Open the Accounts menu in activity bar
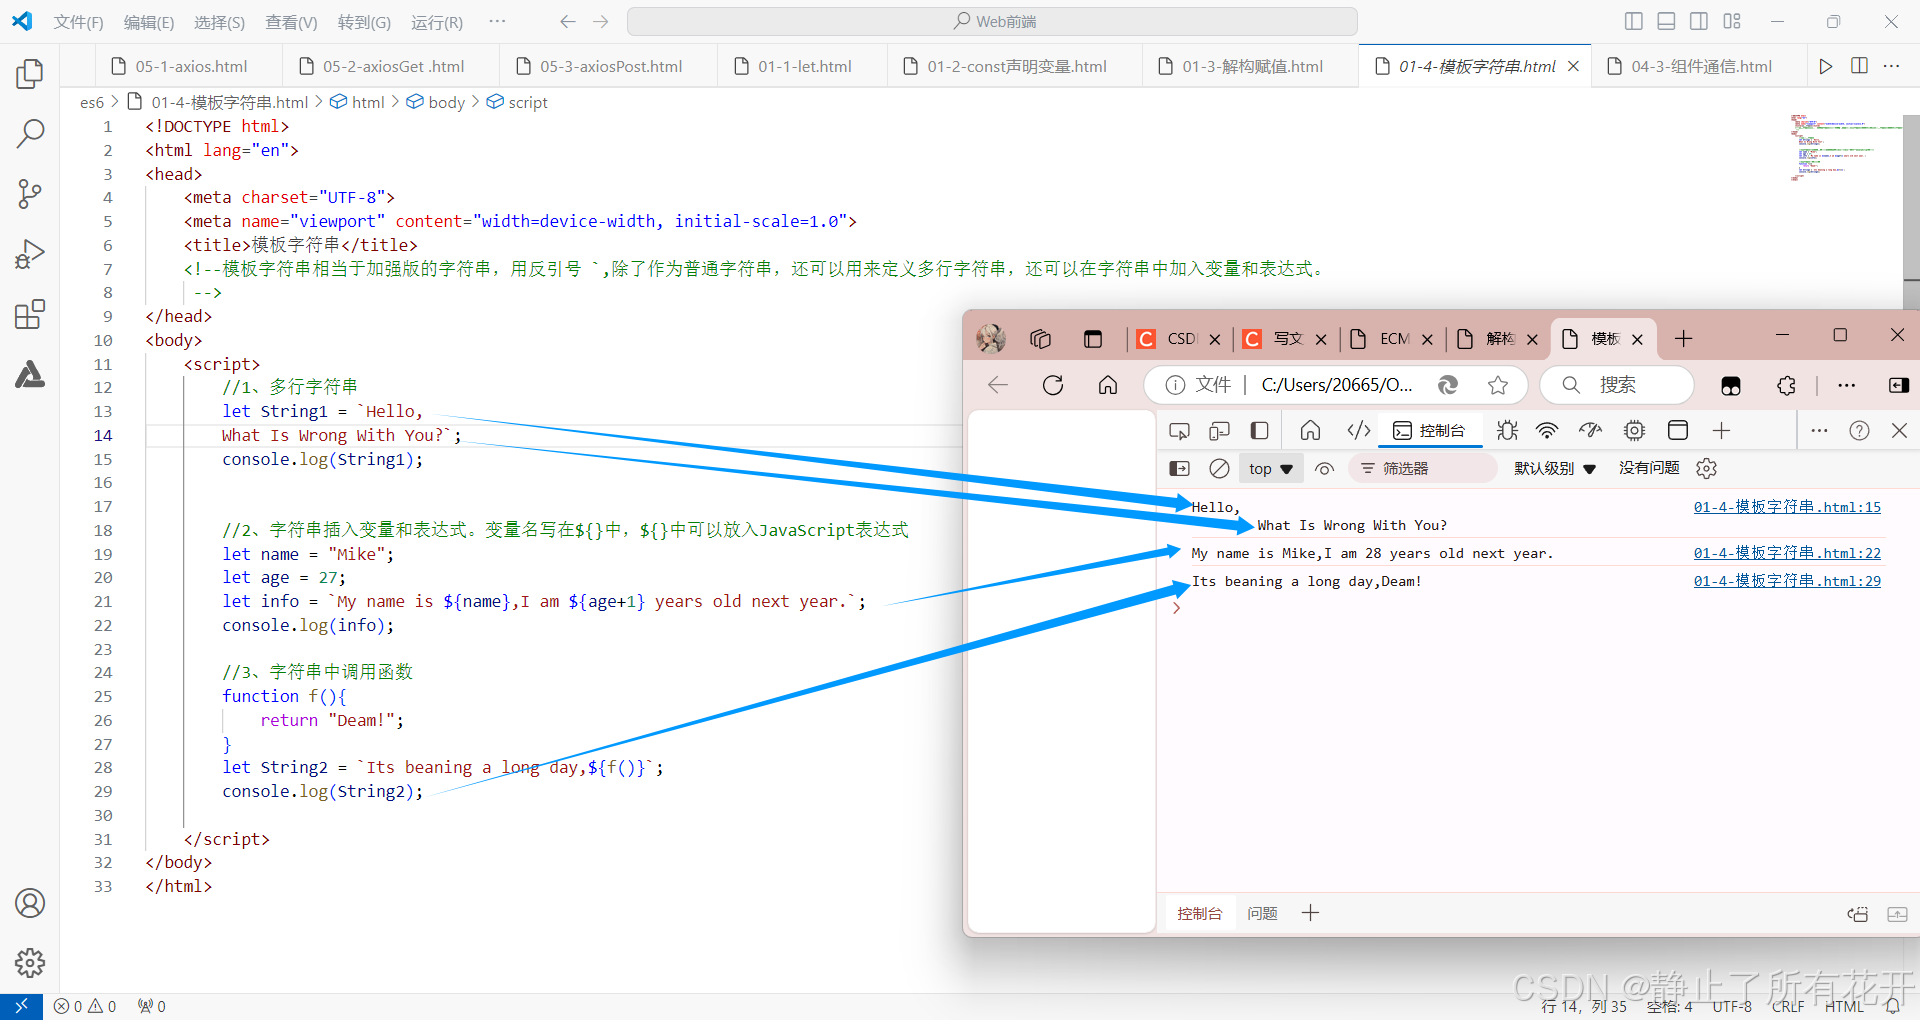Image resolution: width=1920 pixels, height=1020 pixels. [x=30, y=903]
